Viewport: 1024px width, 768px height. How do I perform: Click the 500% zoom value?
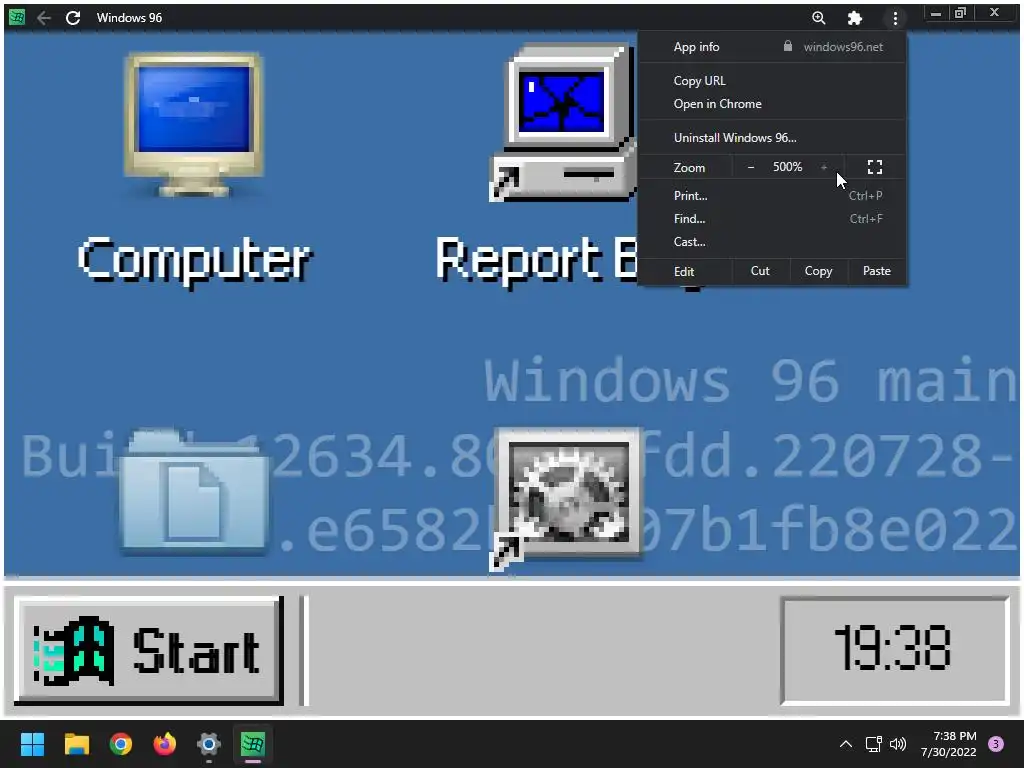788,167
